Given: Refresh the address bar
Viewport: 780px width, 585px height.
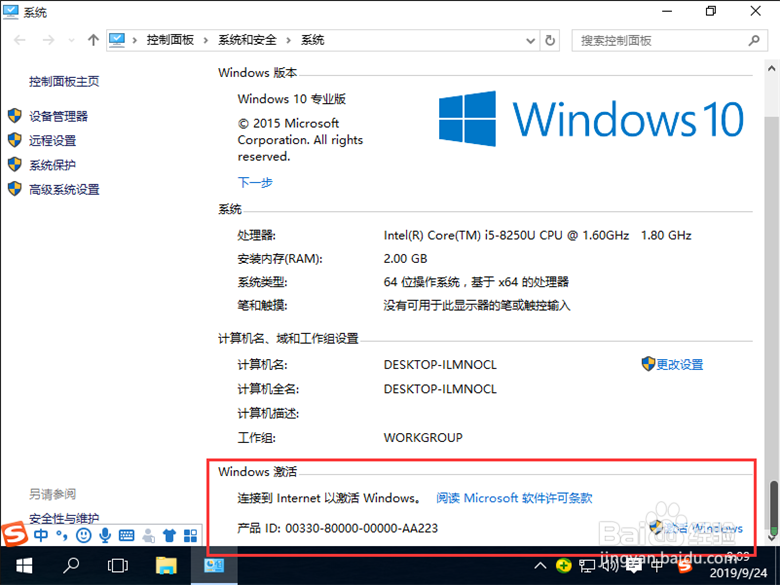Looking at the screenshot, I should [x=550, y=40].
